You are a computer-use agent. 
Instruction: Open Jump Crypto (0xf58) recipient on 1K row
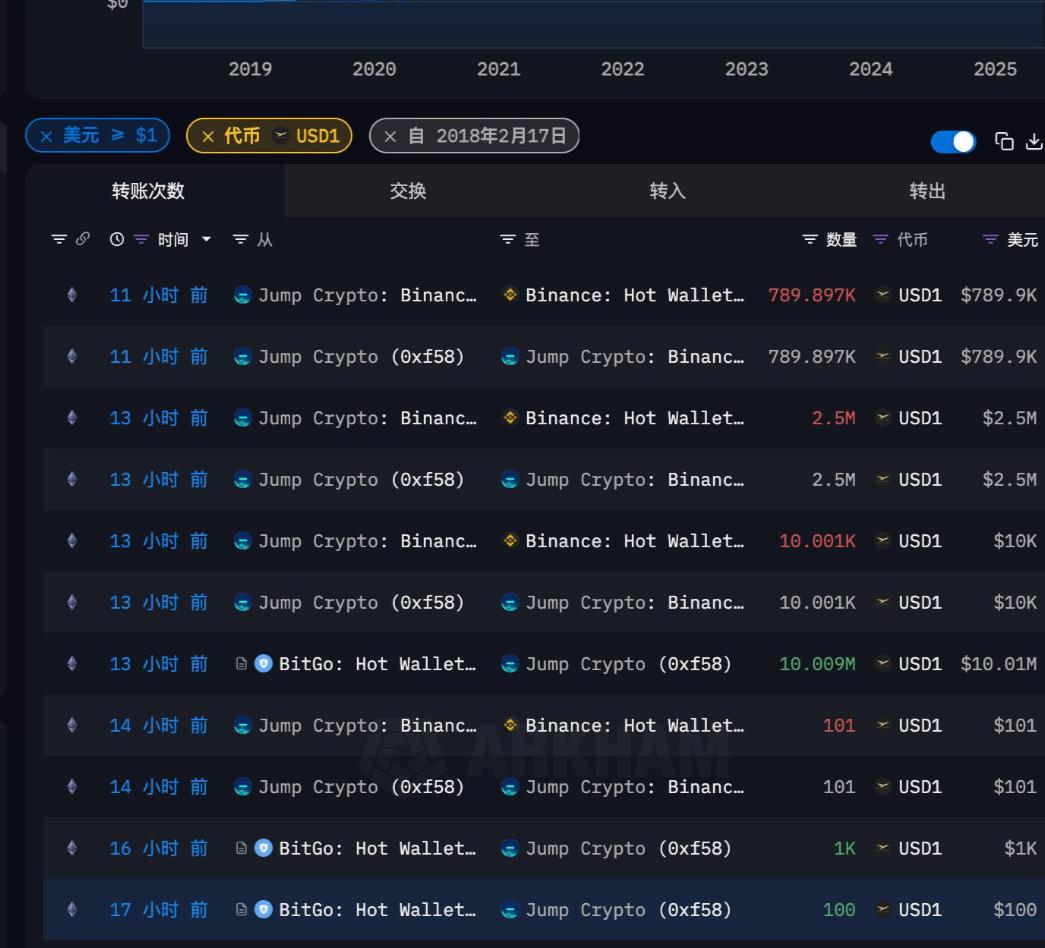point(628,848)
